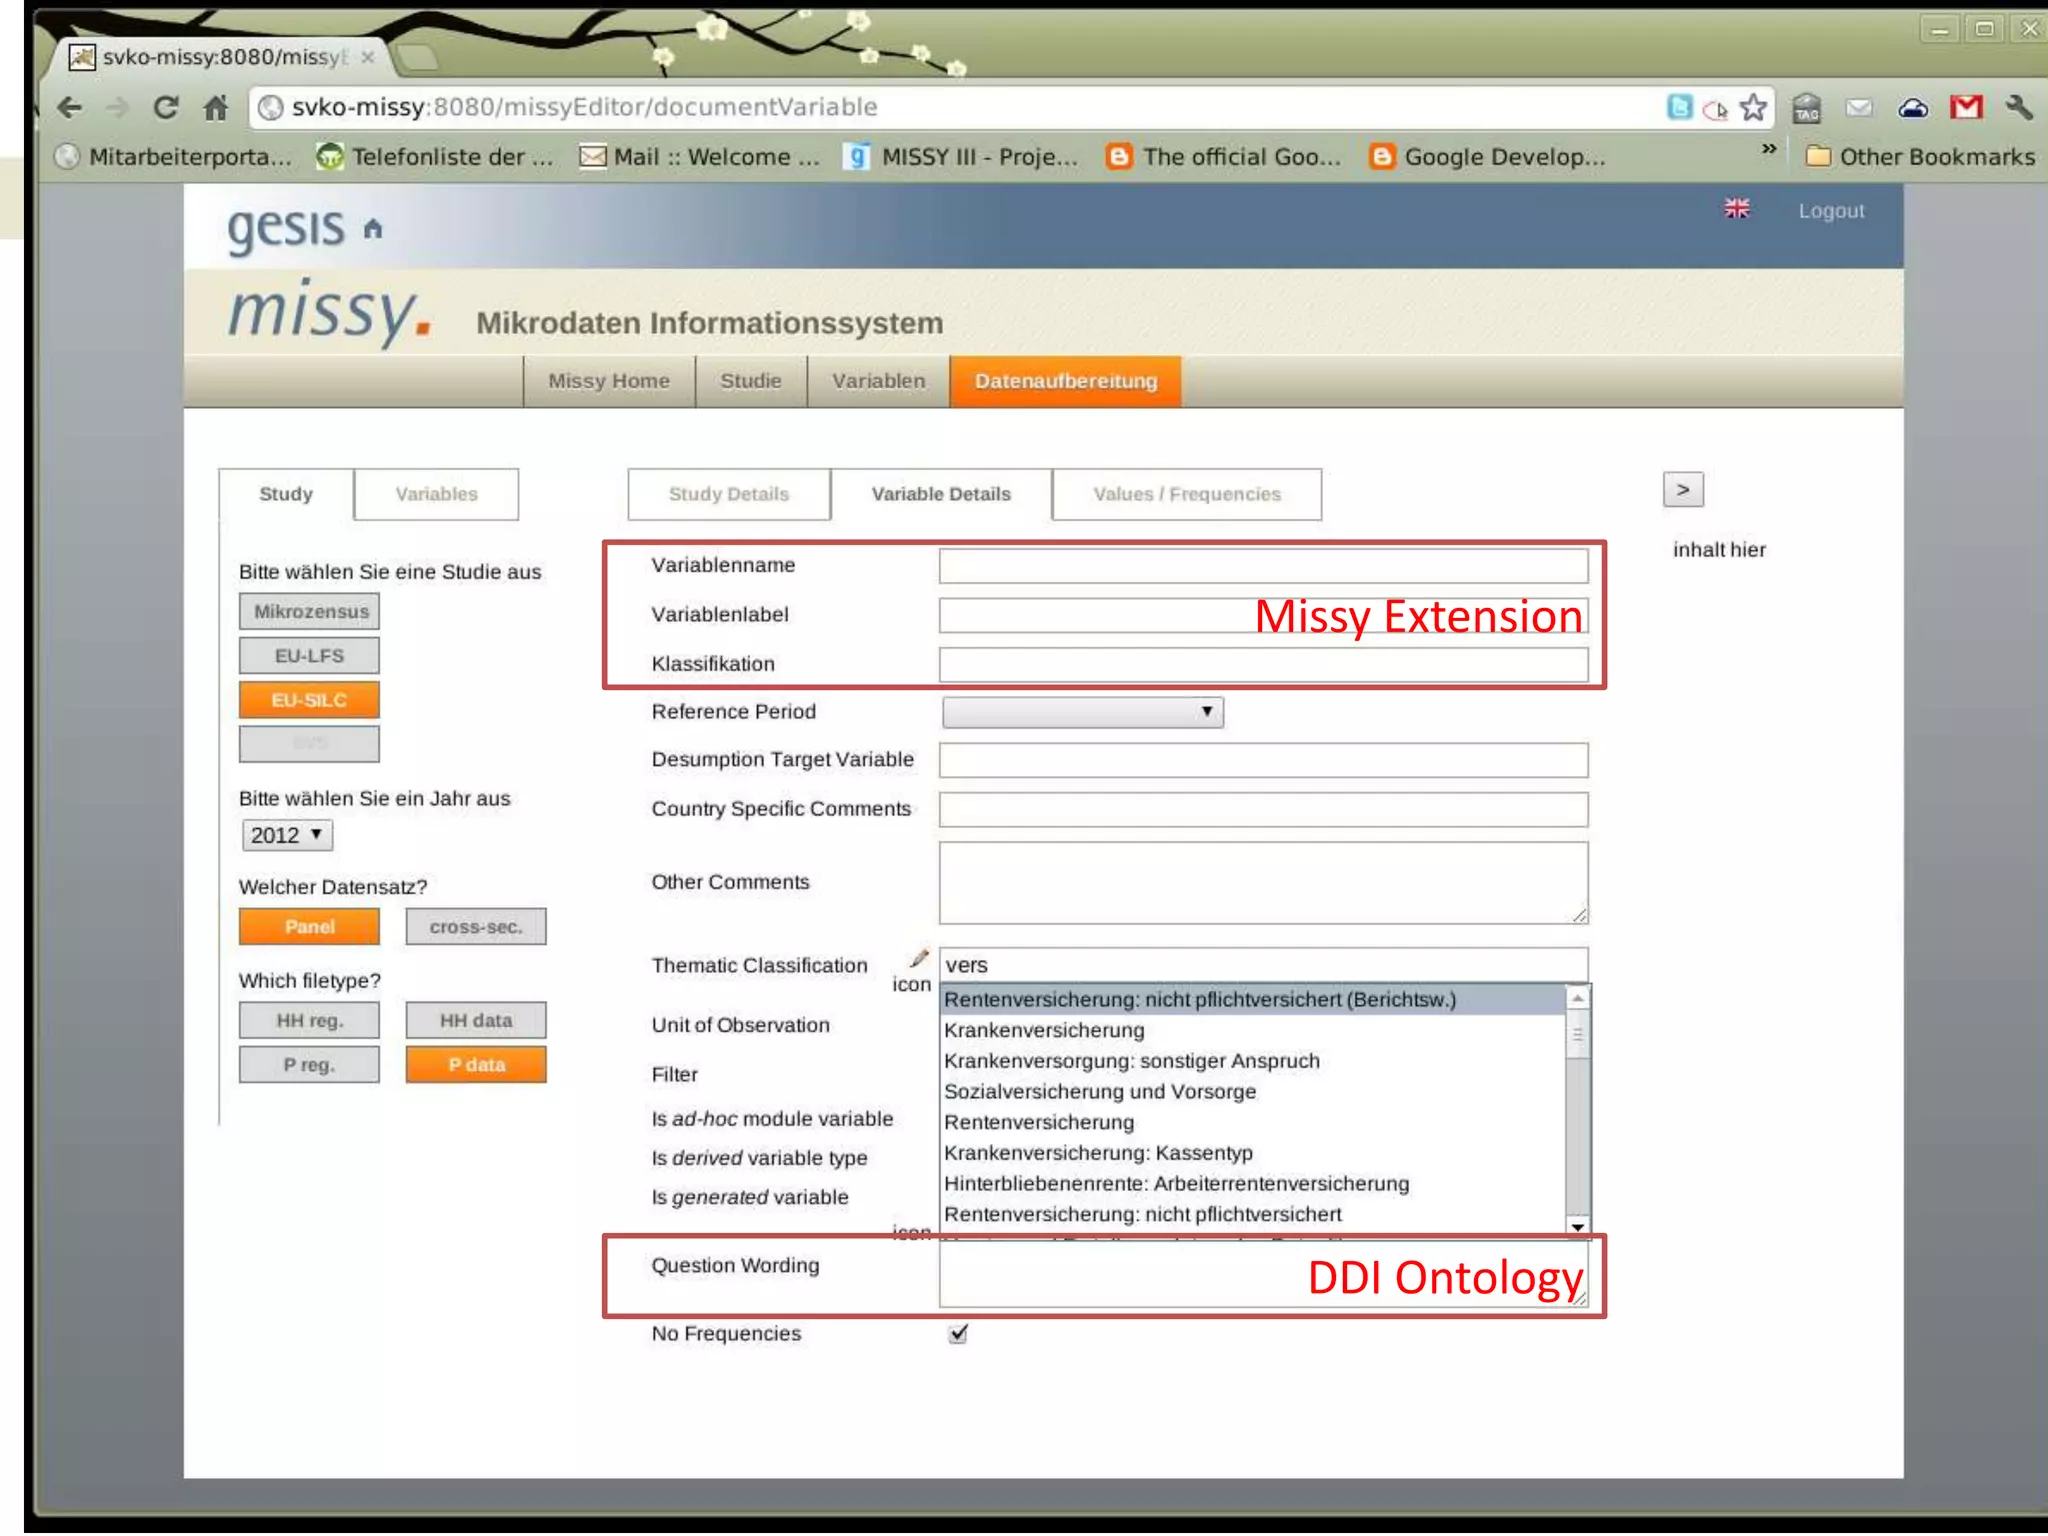Open the Google Develop... bookmark
This screenshot has height=1536, width=2048.
pyautogui.click(x=1488, y=157)
